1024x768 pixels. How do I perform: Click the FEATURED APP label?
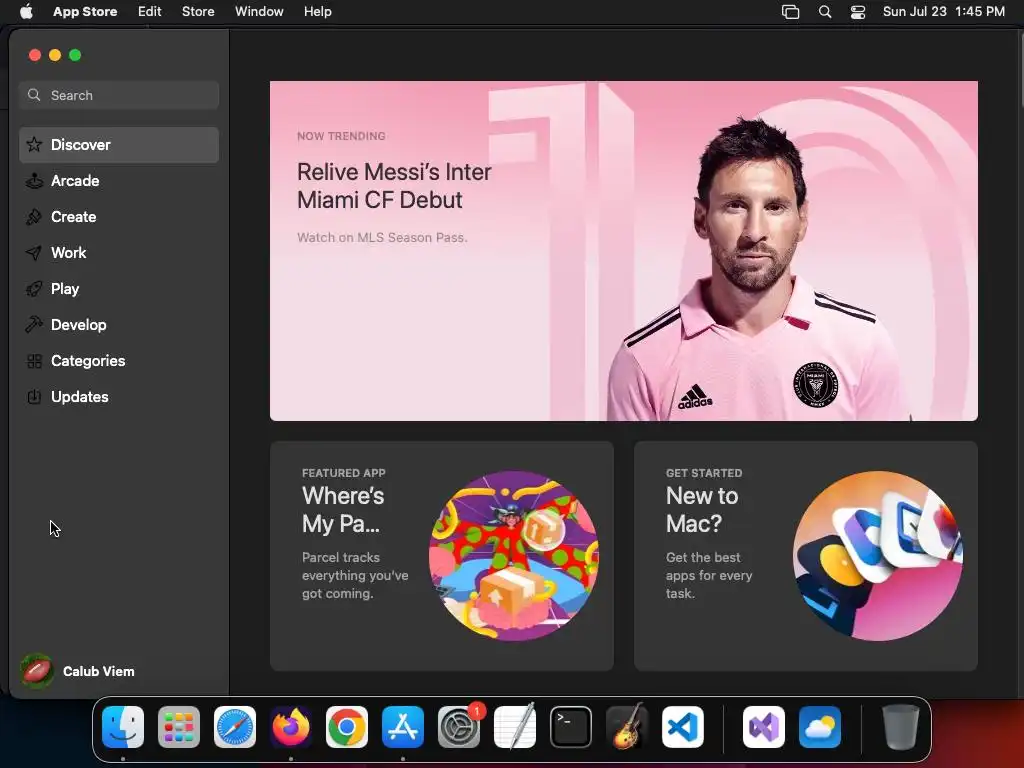pyautogui.click(x=344, y=473)
